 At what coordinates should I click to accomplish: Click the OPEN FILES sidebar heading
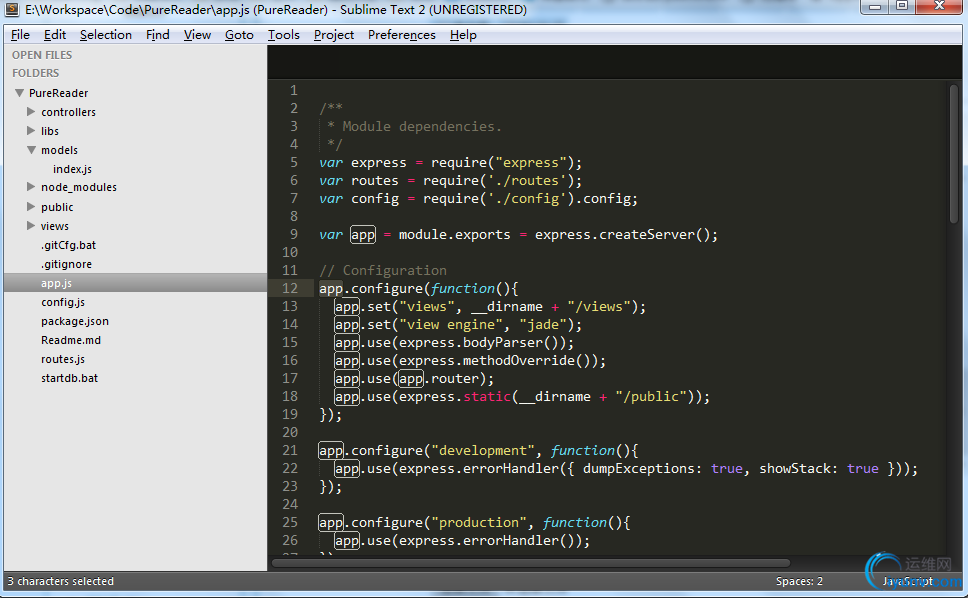click(x=42, y=55)
